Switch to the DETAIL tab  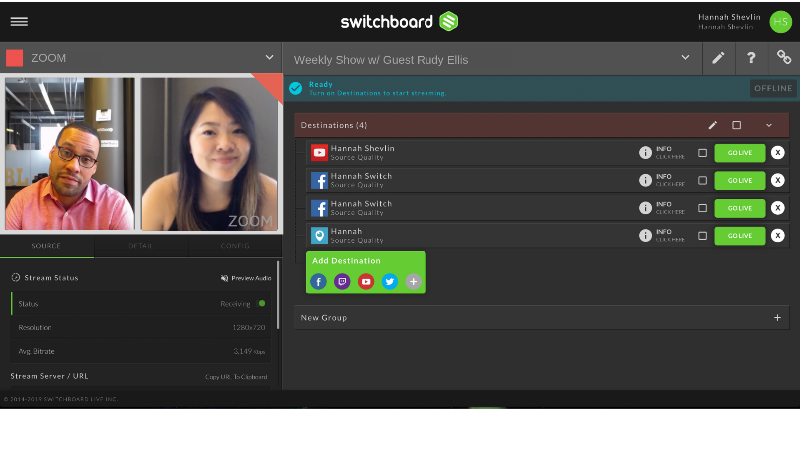pos(141,246)
